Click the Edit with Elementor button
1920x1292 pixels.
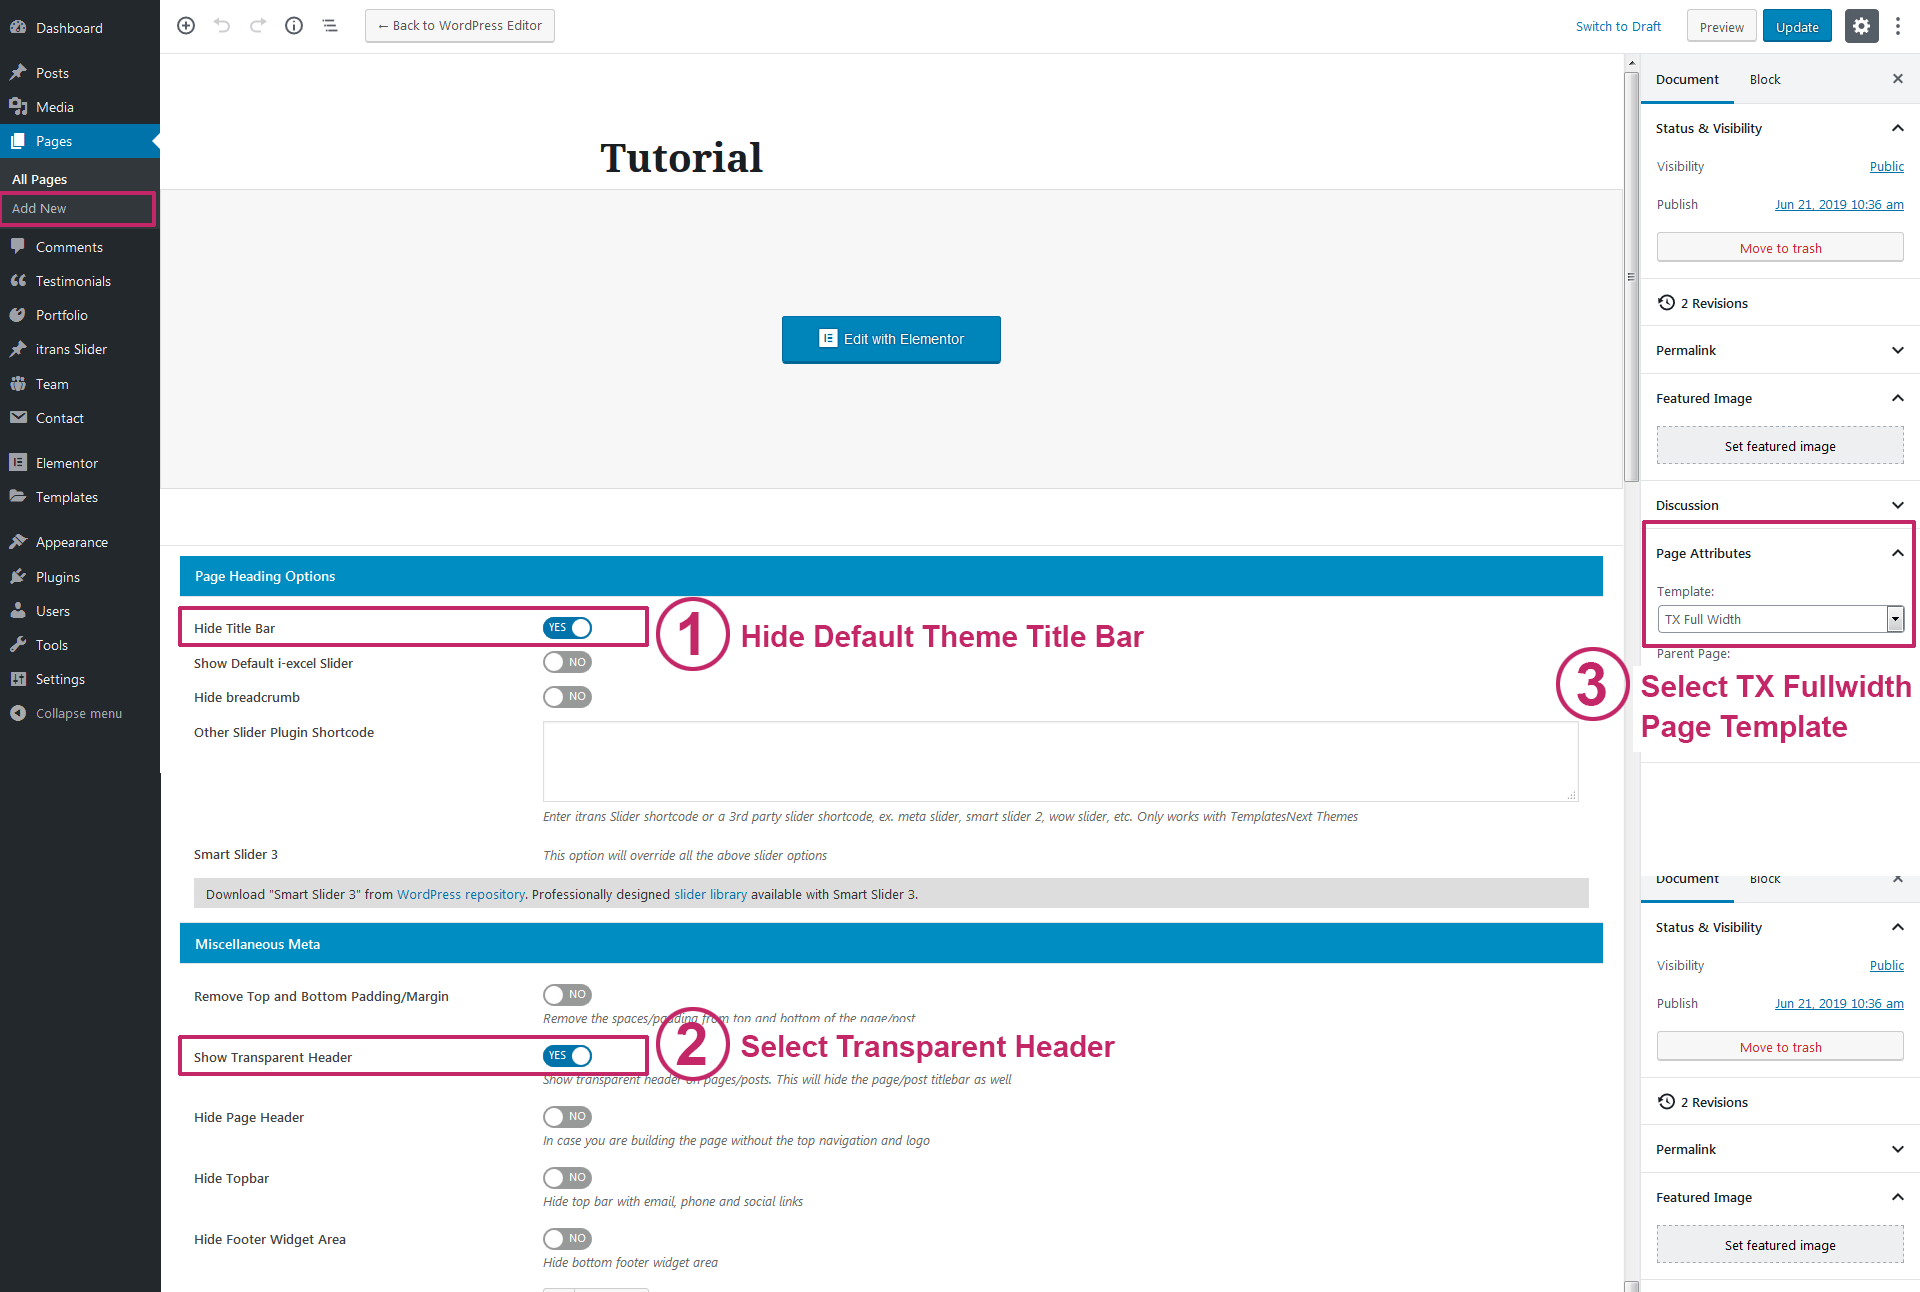tap(891, 339)
